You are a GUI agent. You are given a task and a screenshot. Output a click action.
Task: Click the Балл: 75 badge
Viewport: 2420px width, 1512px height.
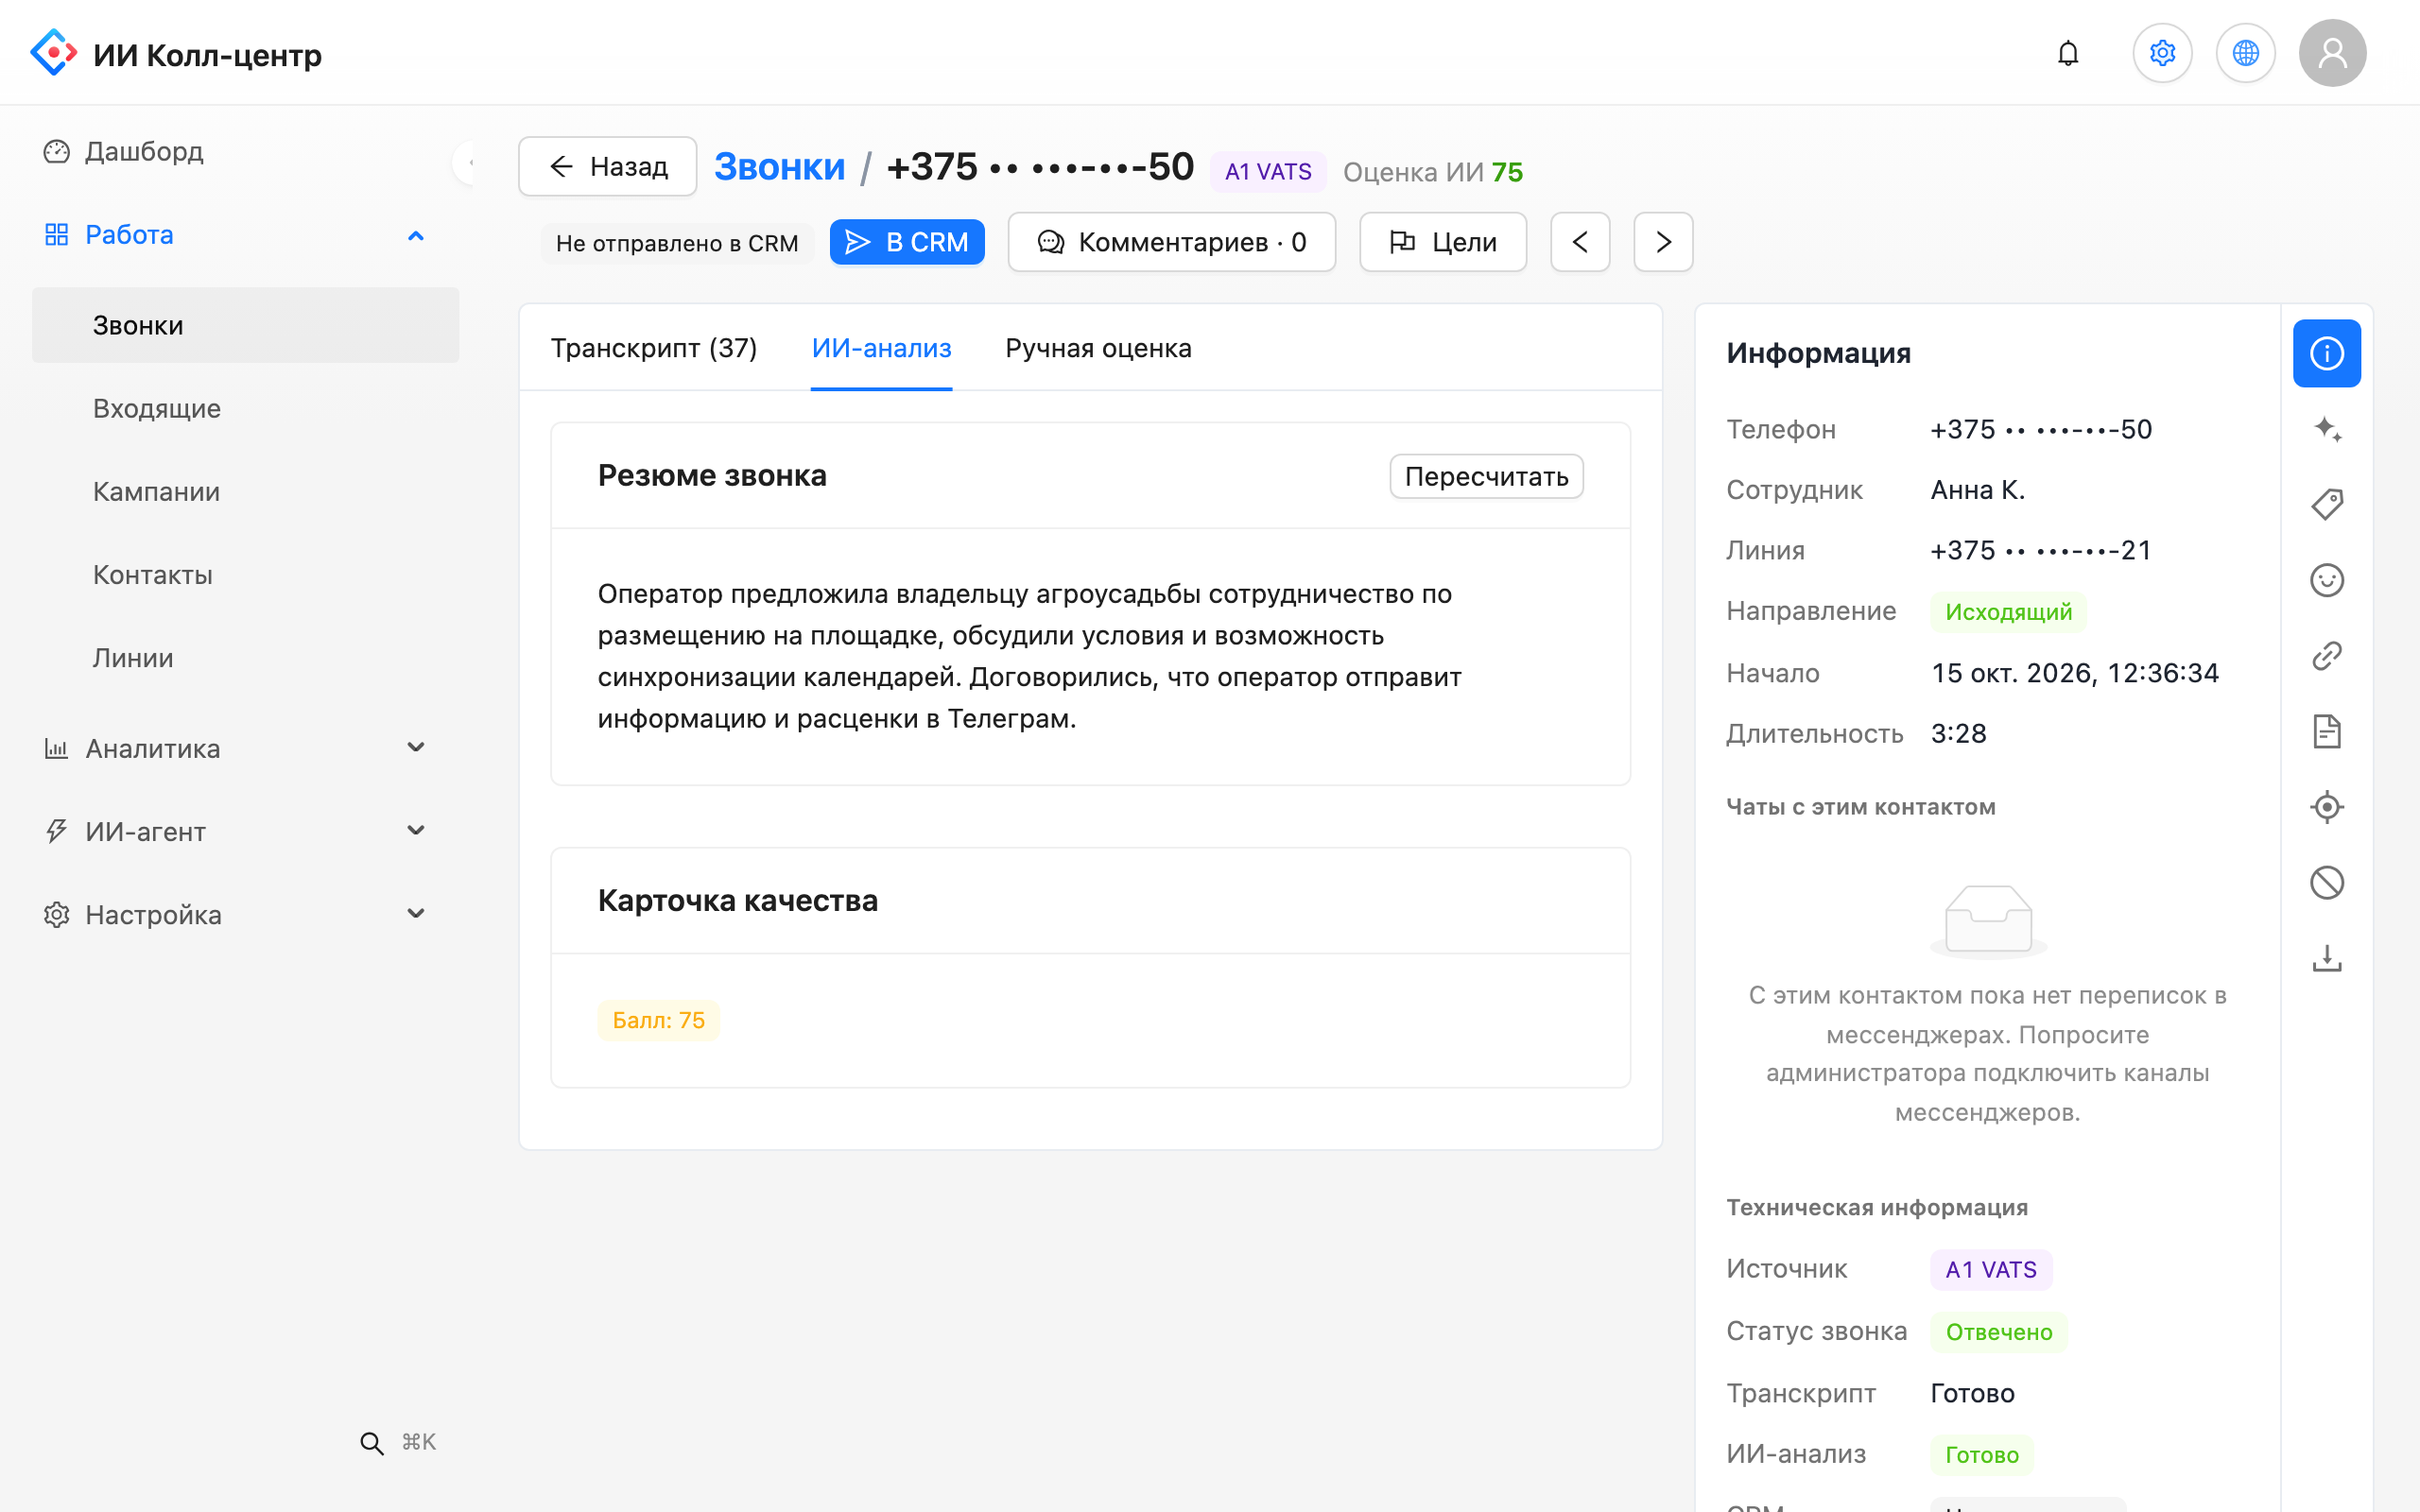(x=658, y=1020)
